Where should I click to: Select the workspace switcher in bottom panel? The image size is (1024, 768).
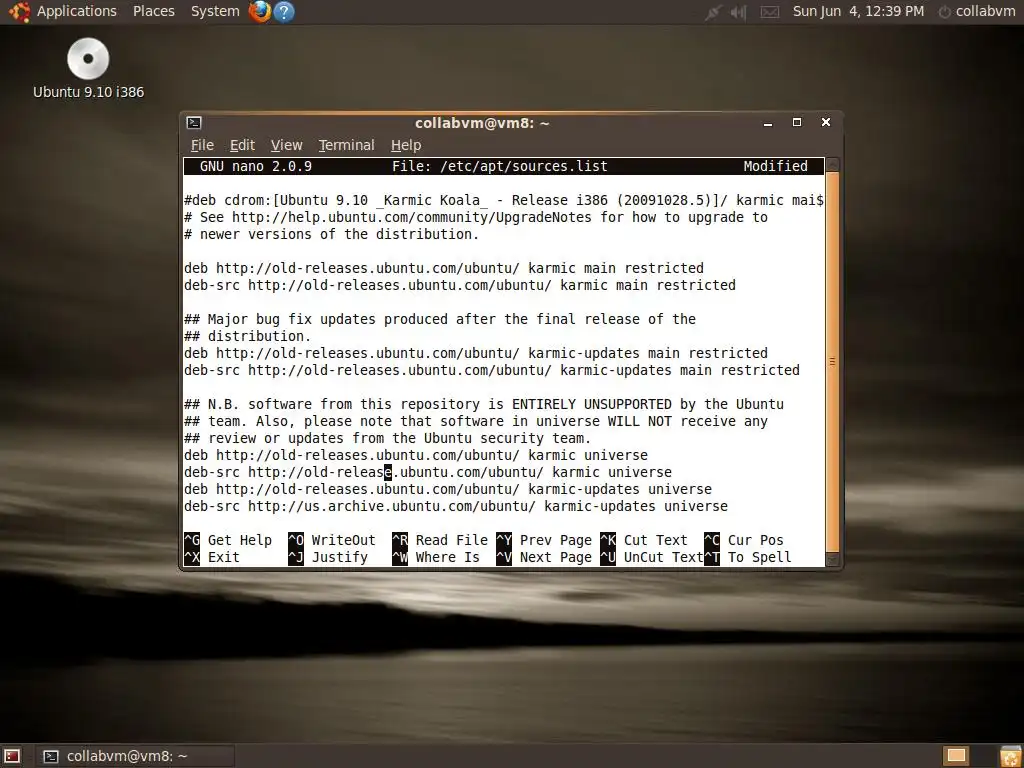pyautogui.click(x=957, y=756)
